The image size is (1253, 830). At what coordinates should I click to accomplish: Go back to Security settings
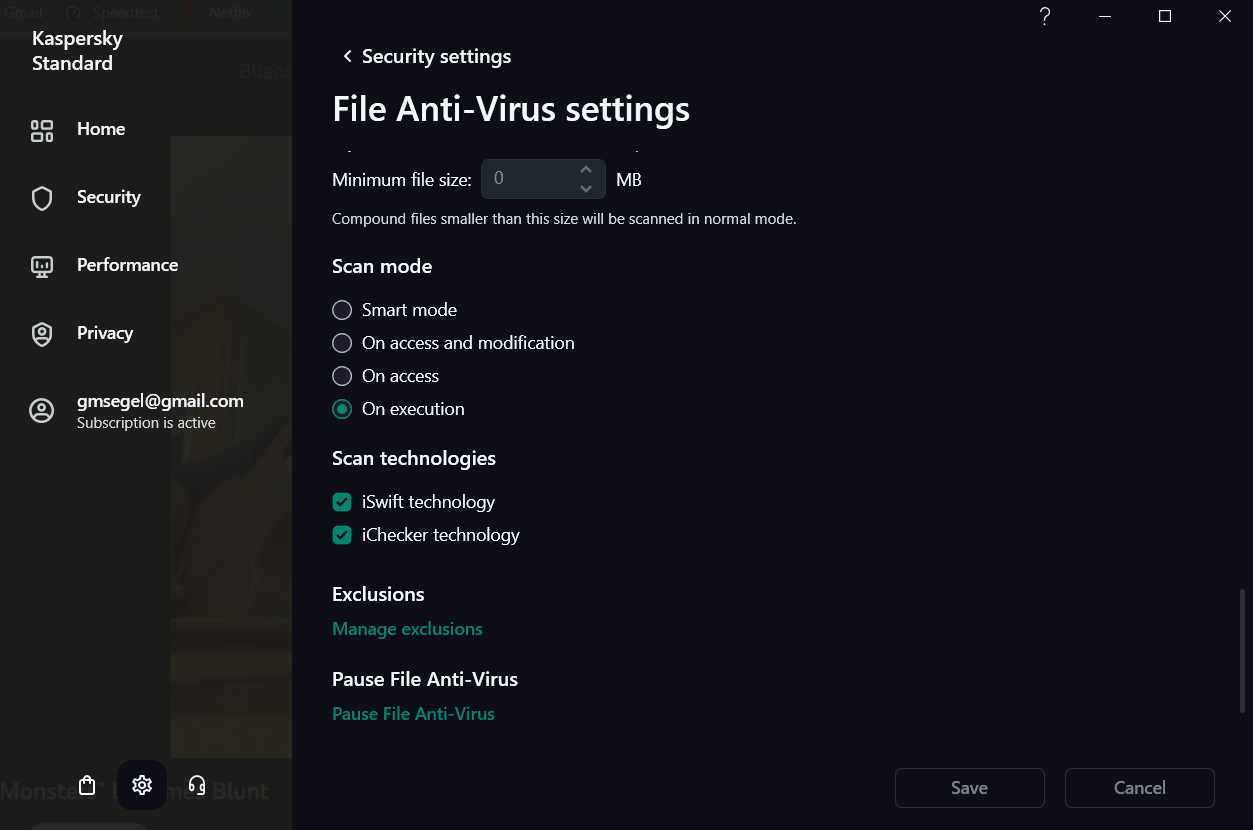click(347, 57)
